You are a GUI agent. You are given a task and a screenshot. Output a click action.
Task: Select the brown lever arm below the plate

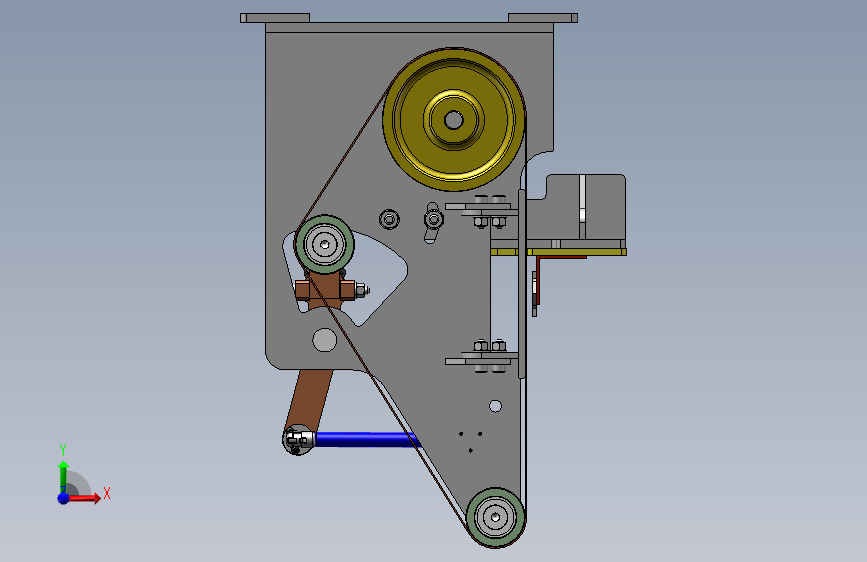click(x=310, y=399)
